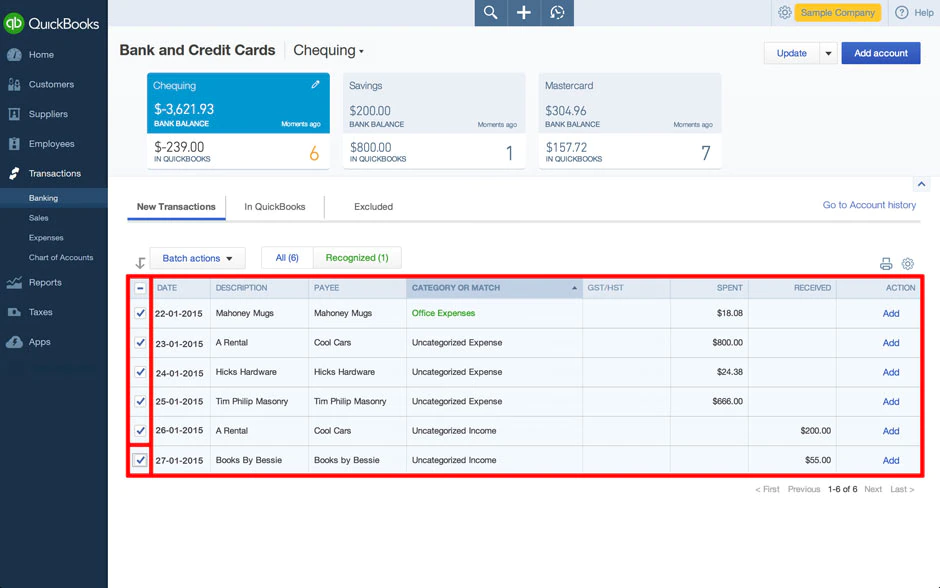Screen dimensions: 940x588
Task: Add the $200.00 Cool Cars transaction
Action: click(x=891, y=431)
